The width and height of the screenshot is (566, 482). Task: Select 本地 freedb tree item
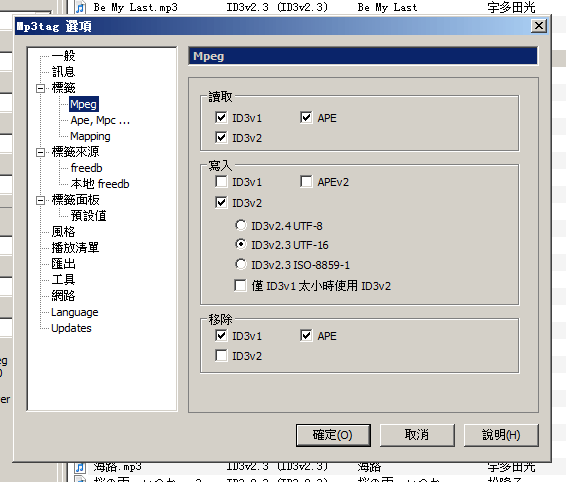pos(100,184)
